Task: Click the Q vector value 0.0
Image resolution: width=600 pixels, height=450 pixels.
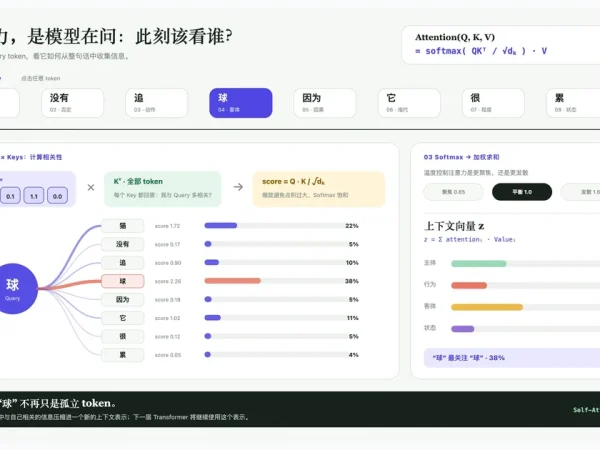Action: (x=57, y=196)
